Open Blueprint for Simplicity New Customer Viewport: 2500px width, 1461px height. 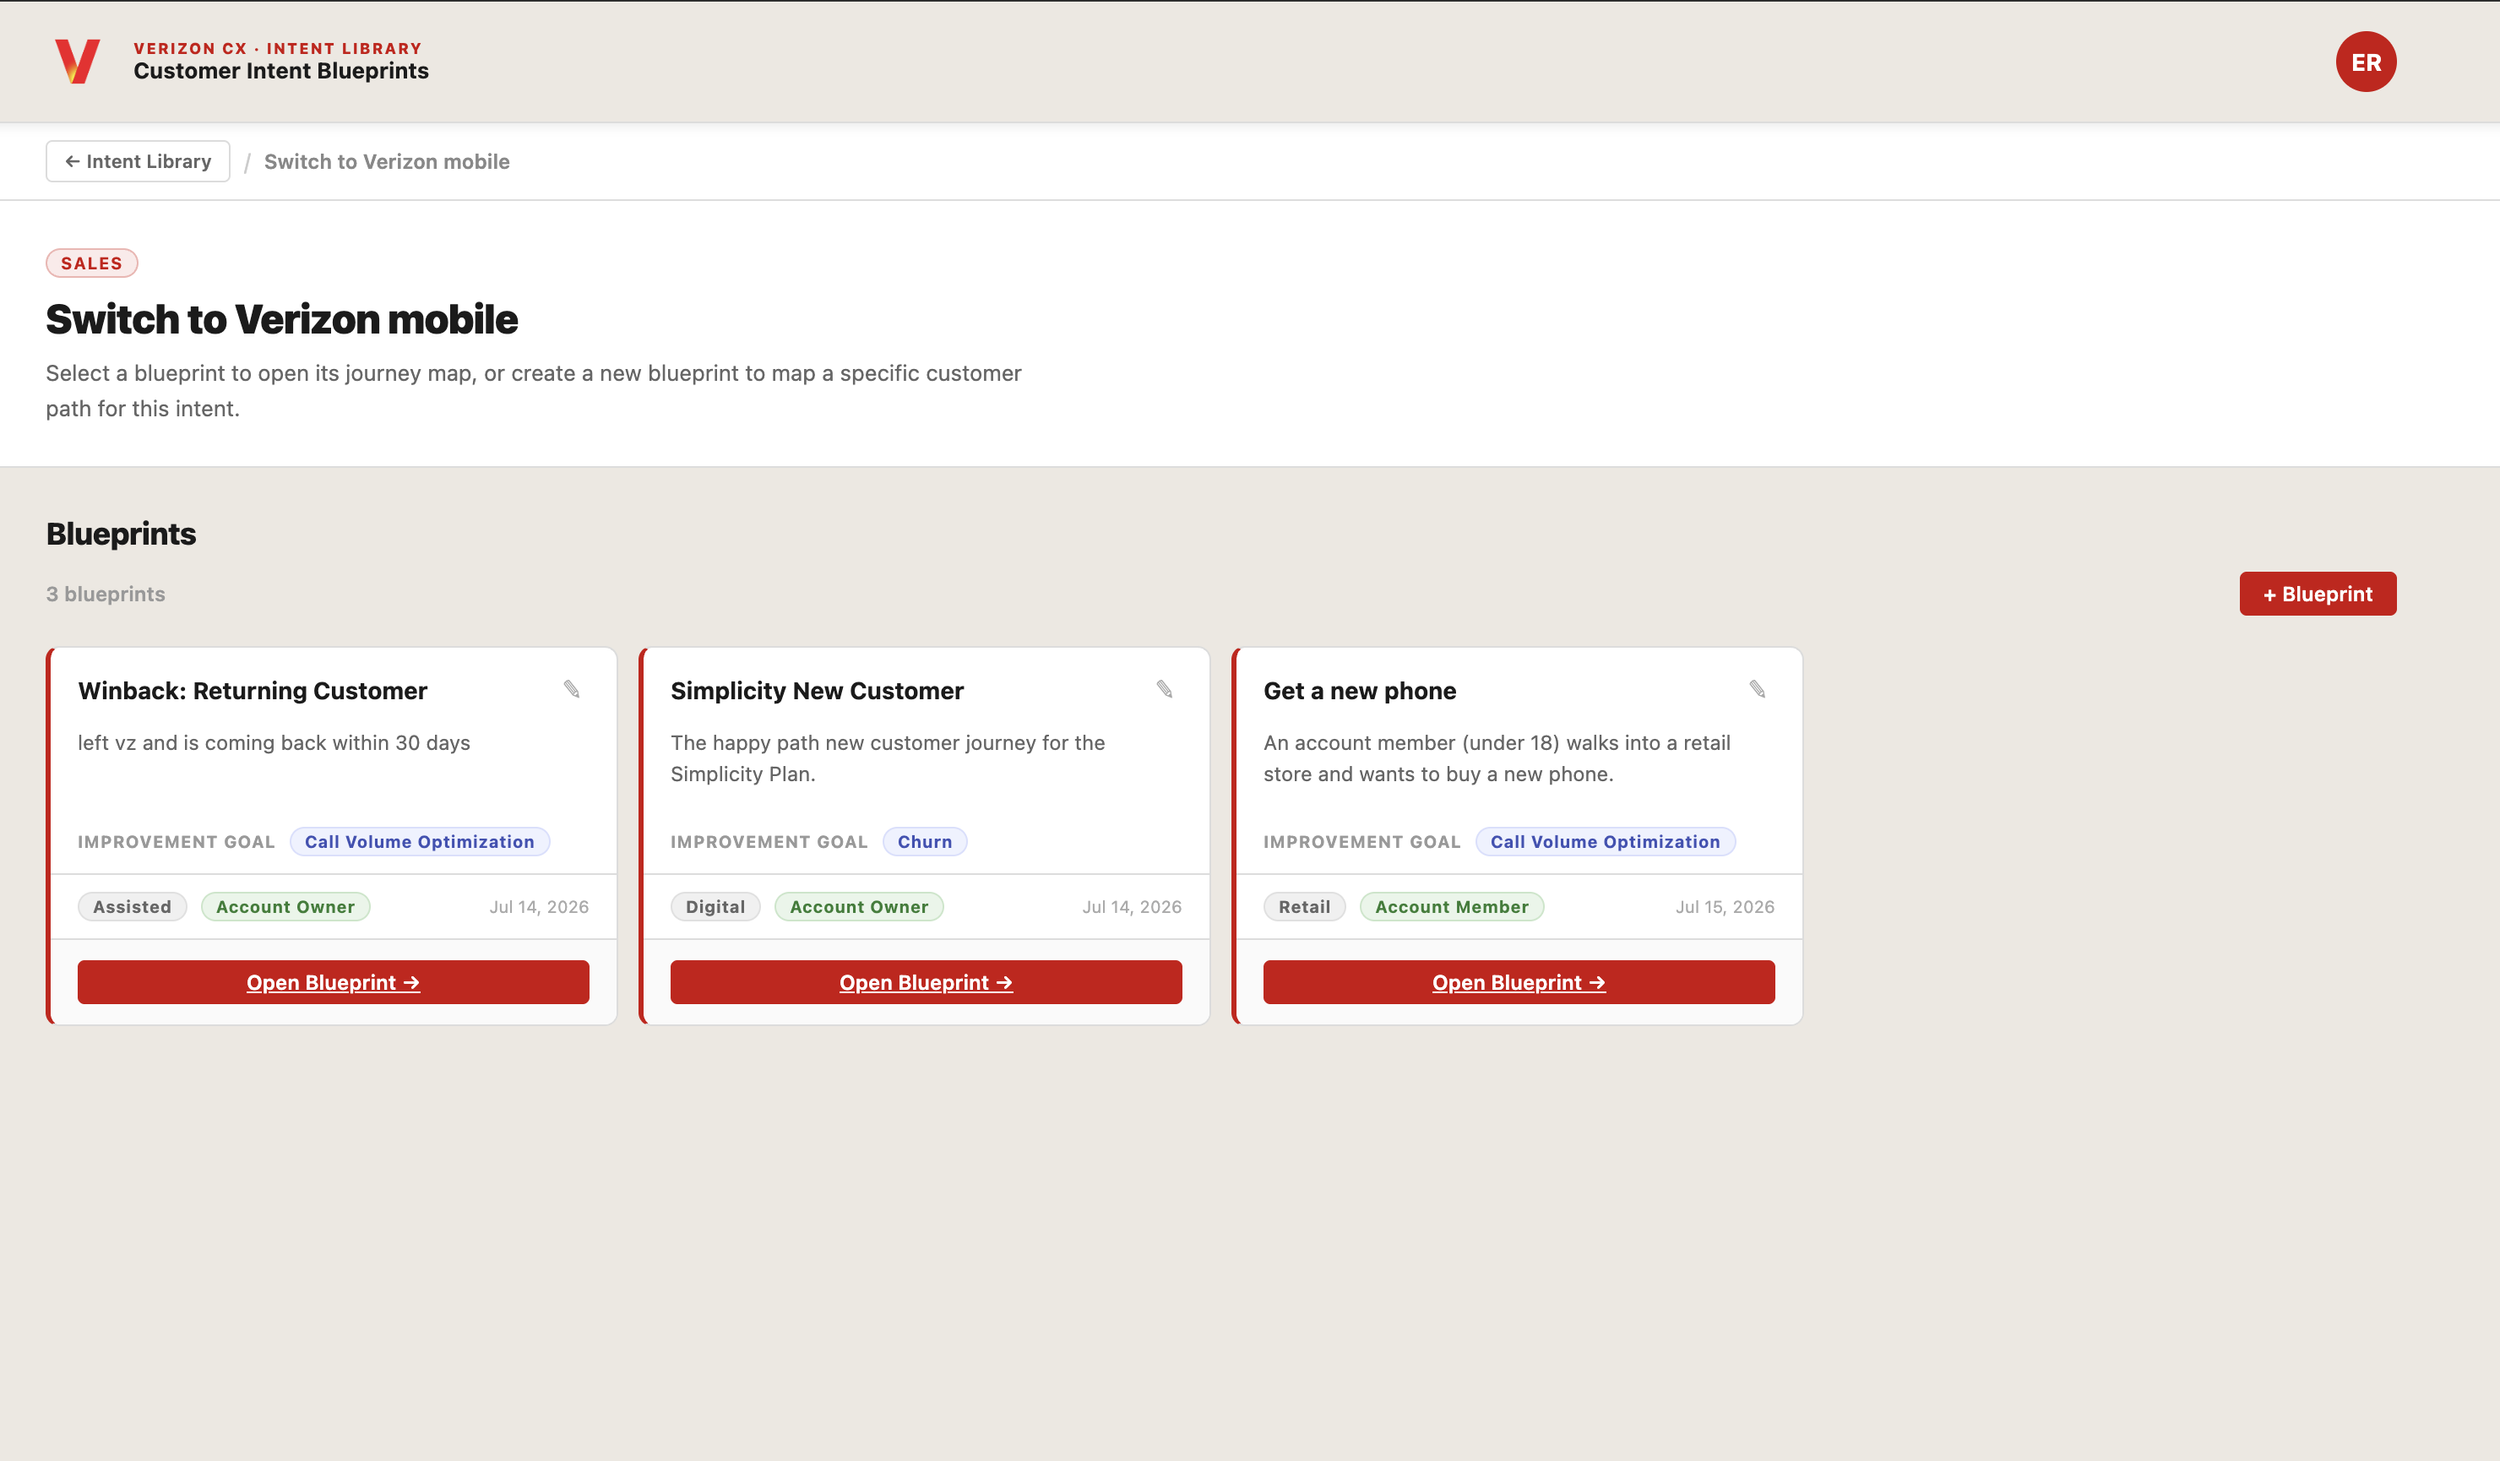(x=926, y=982)
